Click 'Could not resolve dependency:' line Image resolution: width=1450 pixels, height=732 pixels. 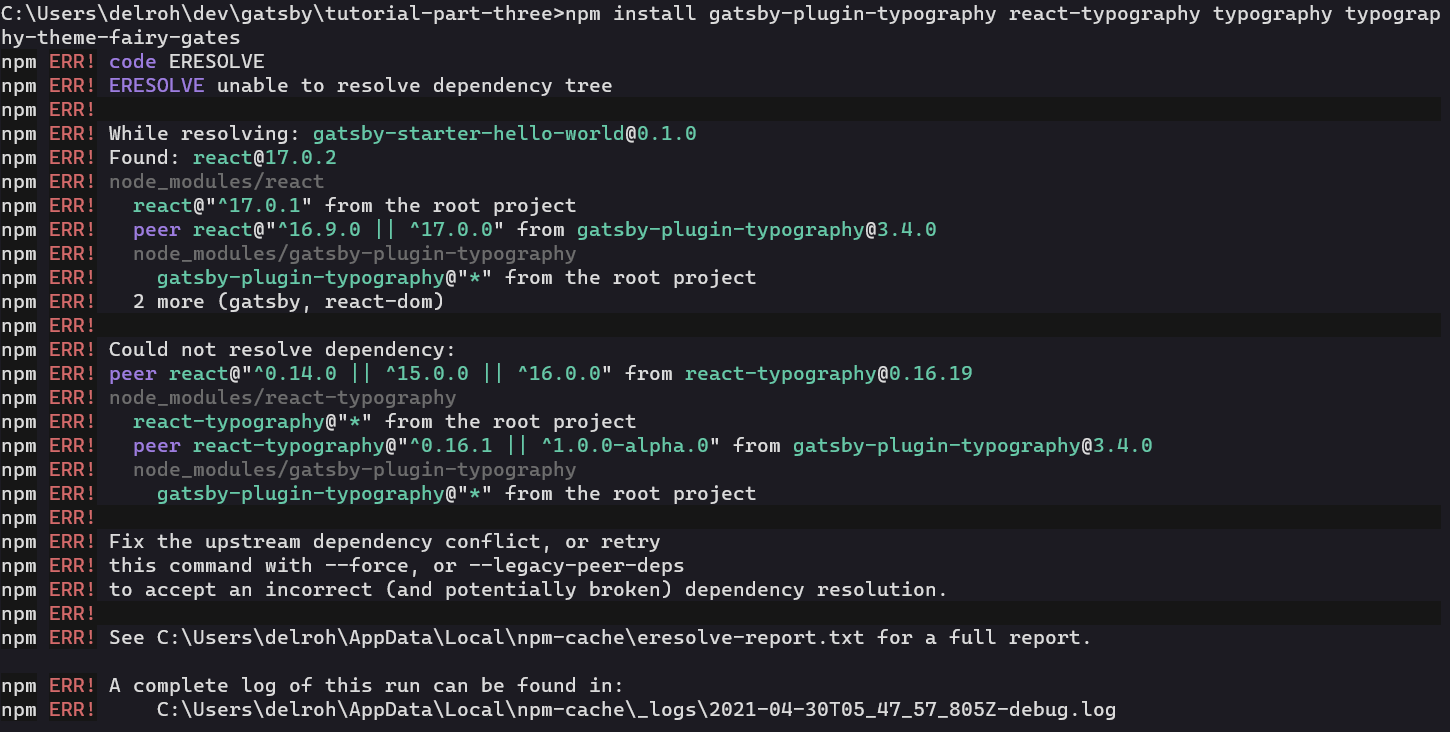pyautogui.click(x=282, y=350)
